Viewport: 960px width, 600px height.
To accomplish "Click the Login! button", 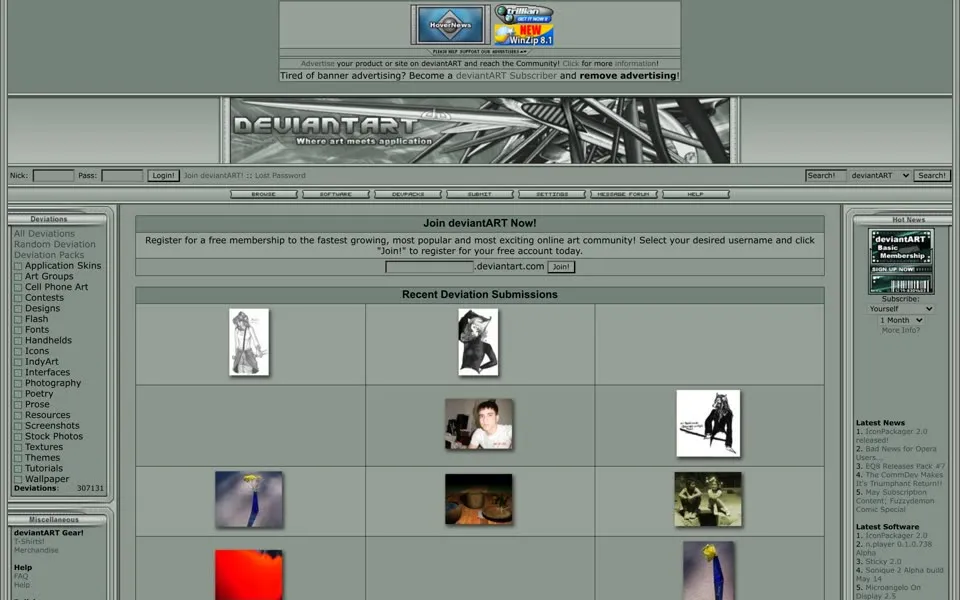I will pos(163,176).
